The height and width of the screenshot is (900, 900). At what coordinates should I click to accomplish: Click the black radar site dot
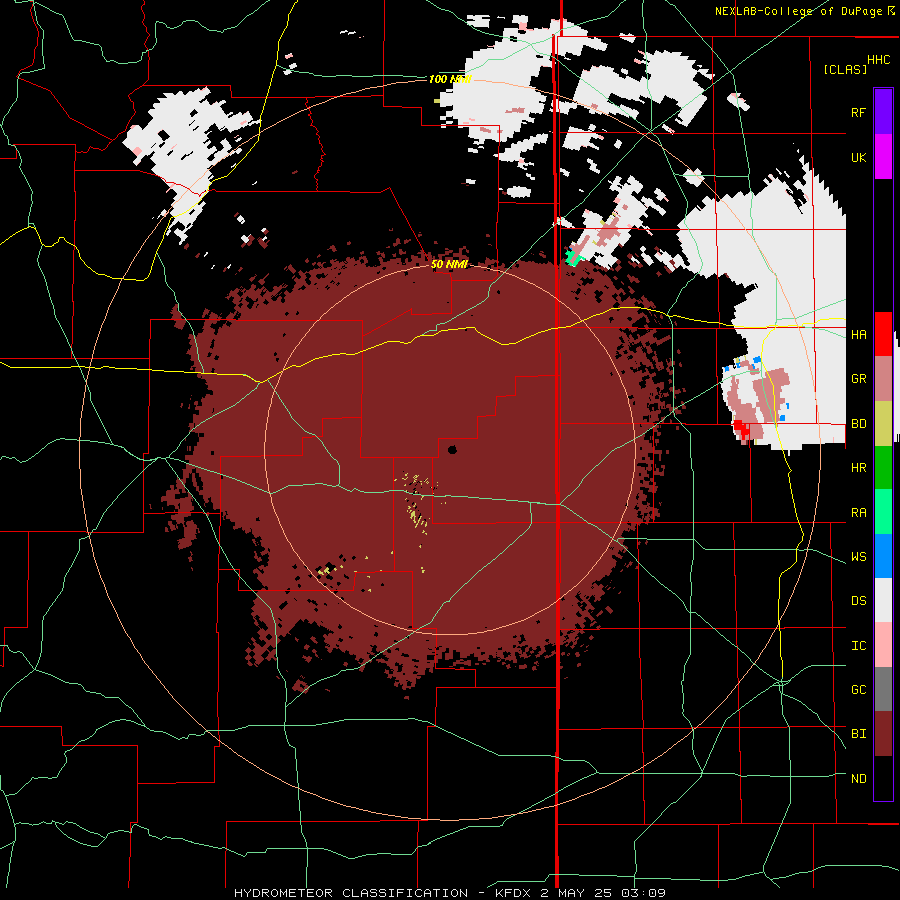452,450
